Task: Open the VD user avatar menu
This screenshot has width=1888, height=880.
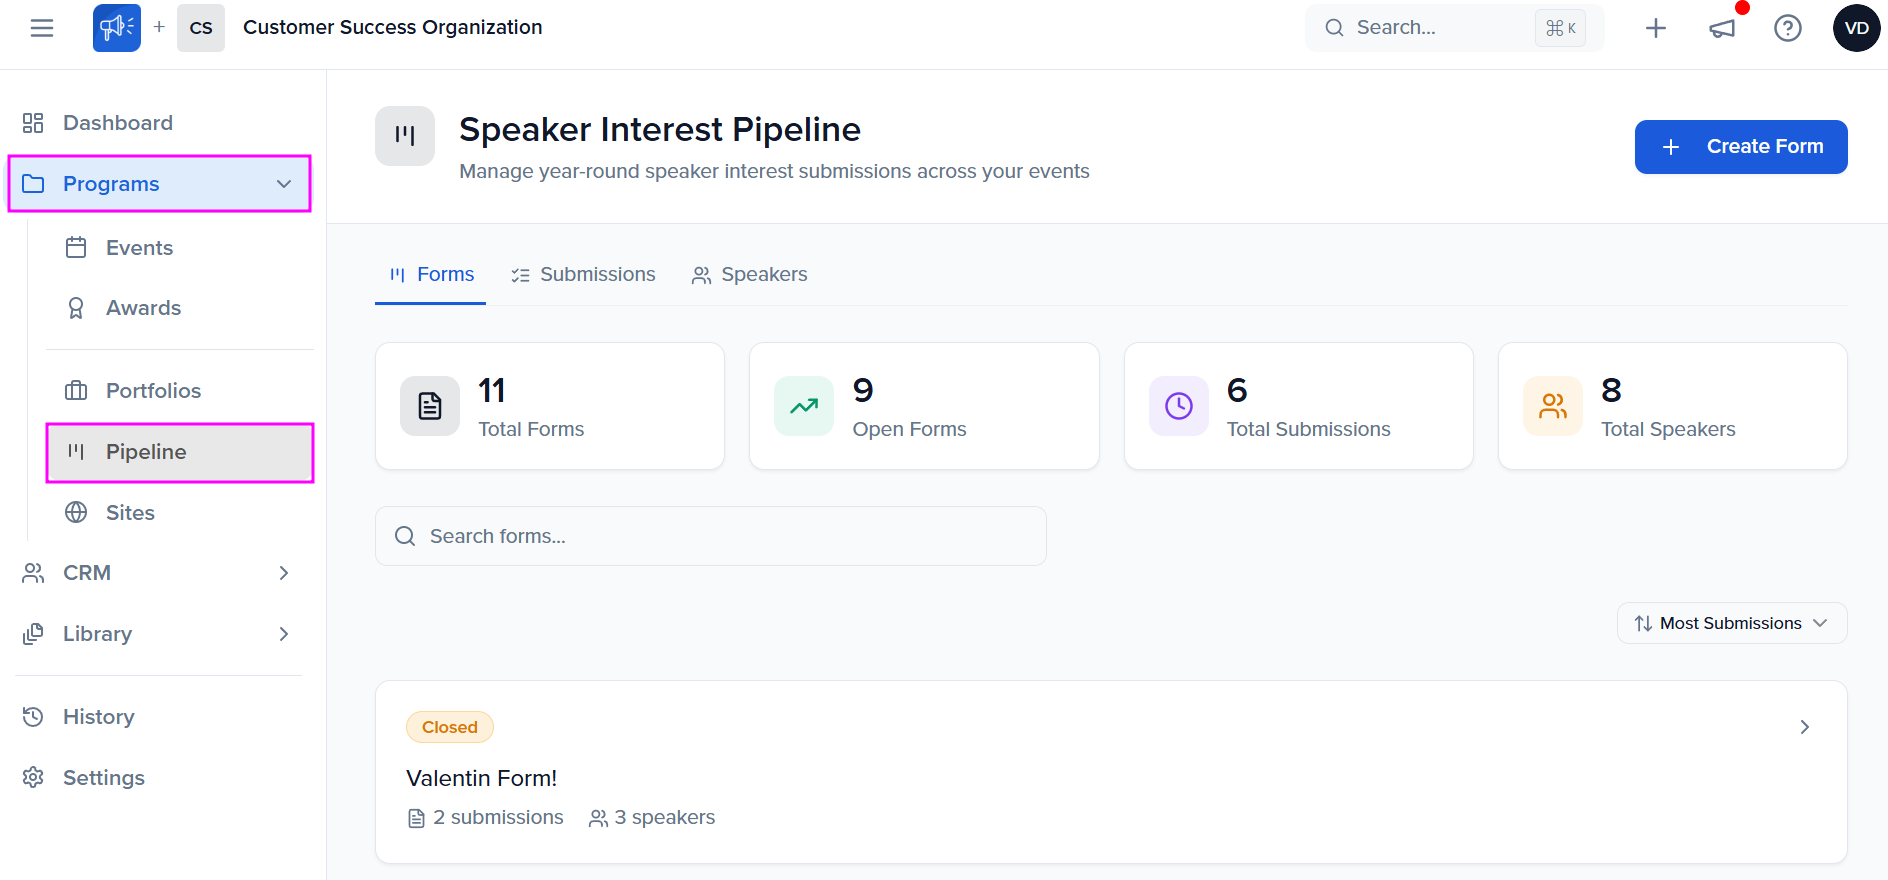Action: coord(1856,28)
